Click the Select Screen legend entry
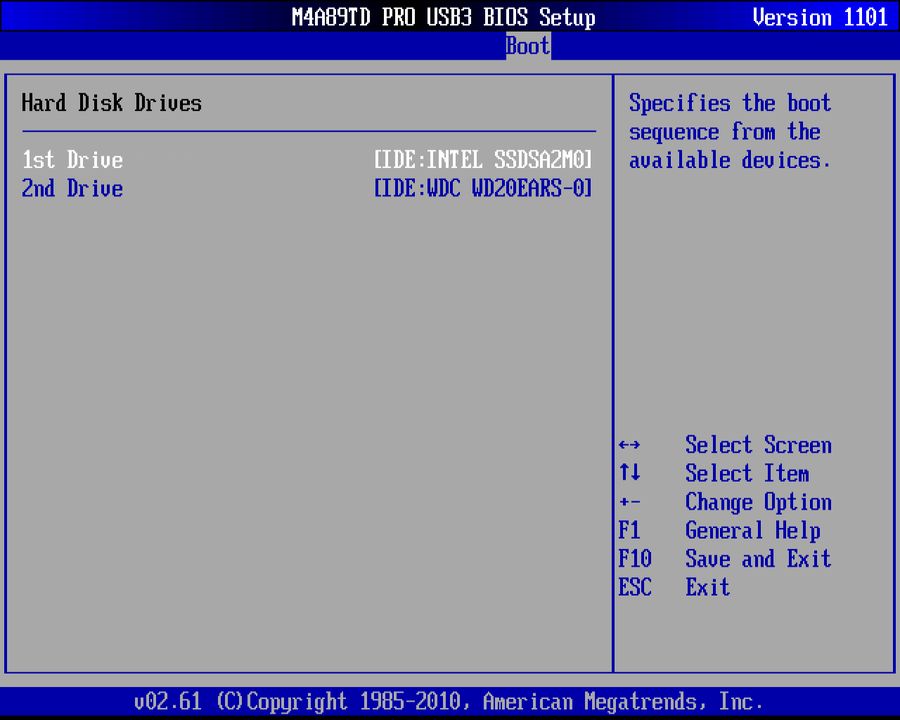 pyautogui.click(x=758, y=445)
